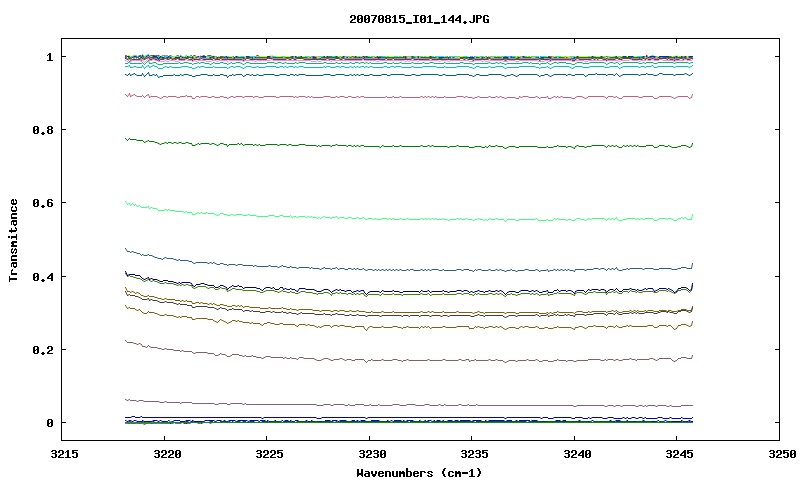Click x-axis tick label 3250
Viewport: 800px width, 480px height.
(782, 454)
